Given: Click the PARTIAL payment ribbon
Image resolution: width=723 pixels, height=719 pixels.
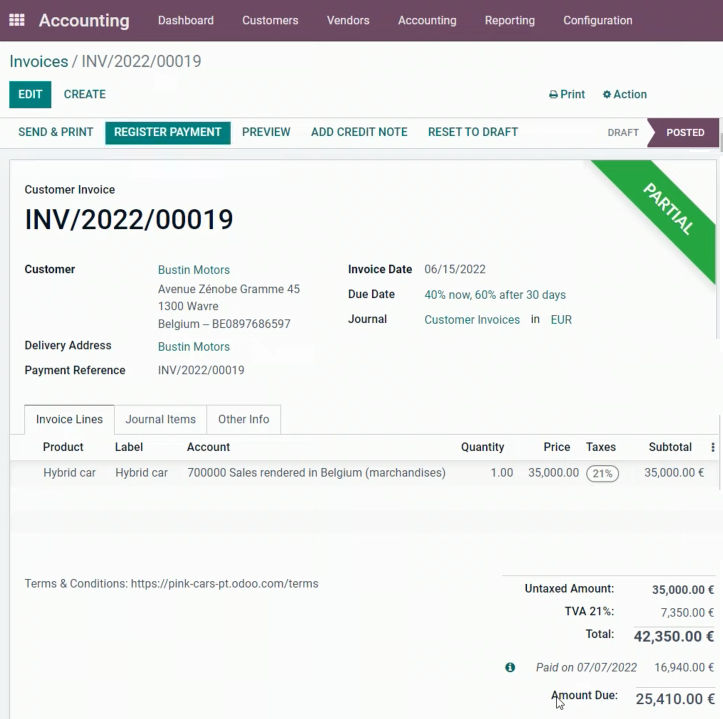Looking at the screenshot, I should pyautogui.click(x=668, y=209).
